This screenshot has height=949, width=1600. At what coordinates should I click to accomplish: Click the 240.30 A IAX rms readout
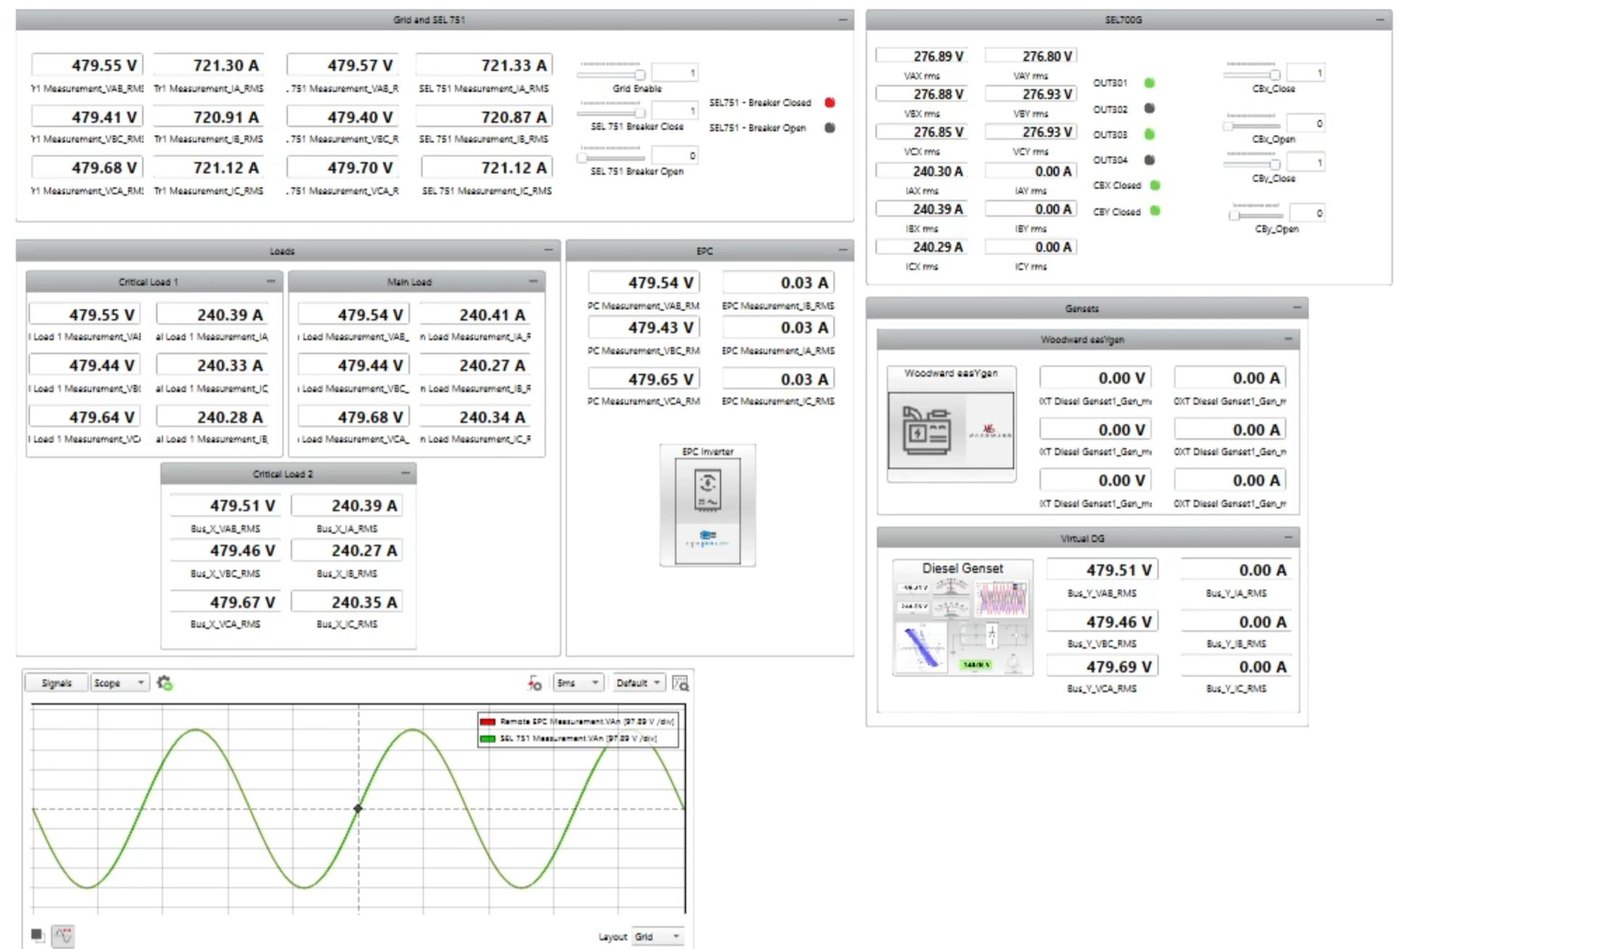click(922, 171)
